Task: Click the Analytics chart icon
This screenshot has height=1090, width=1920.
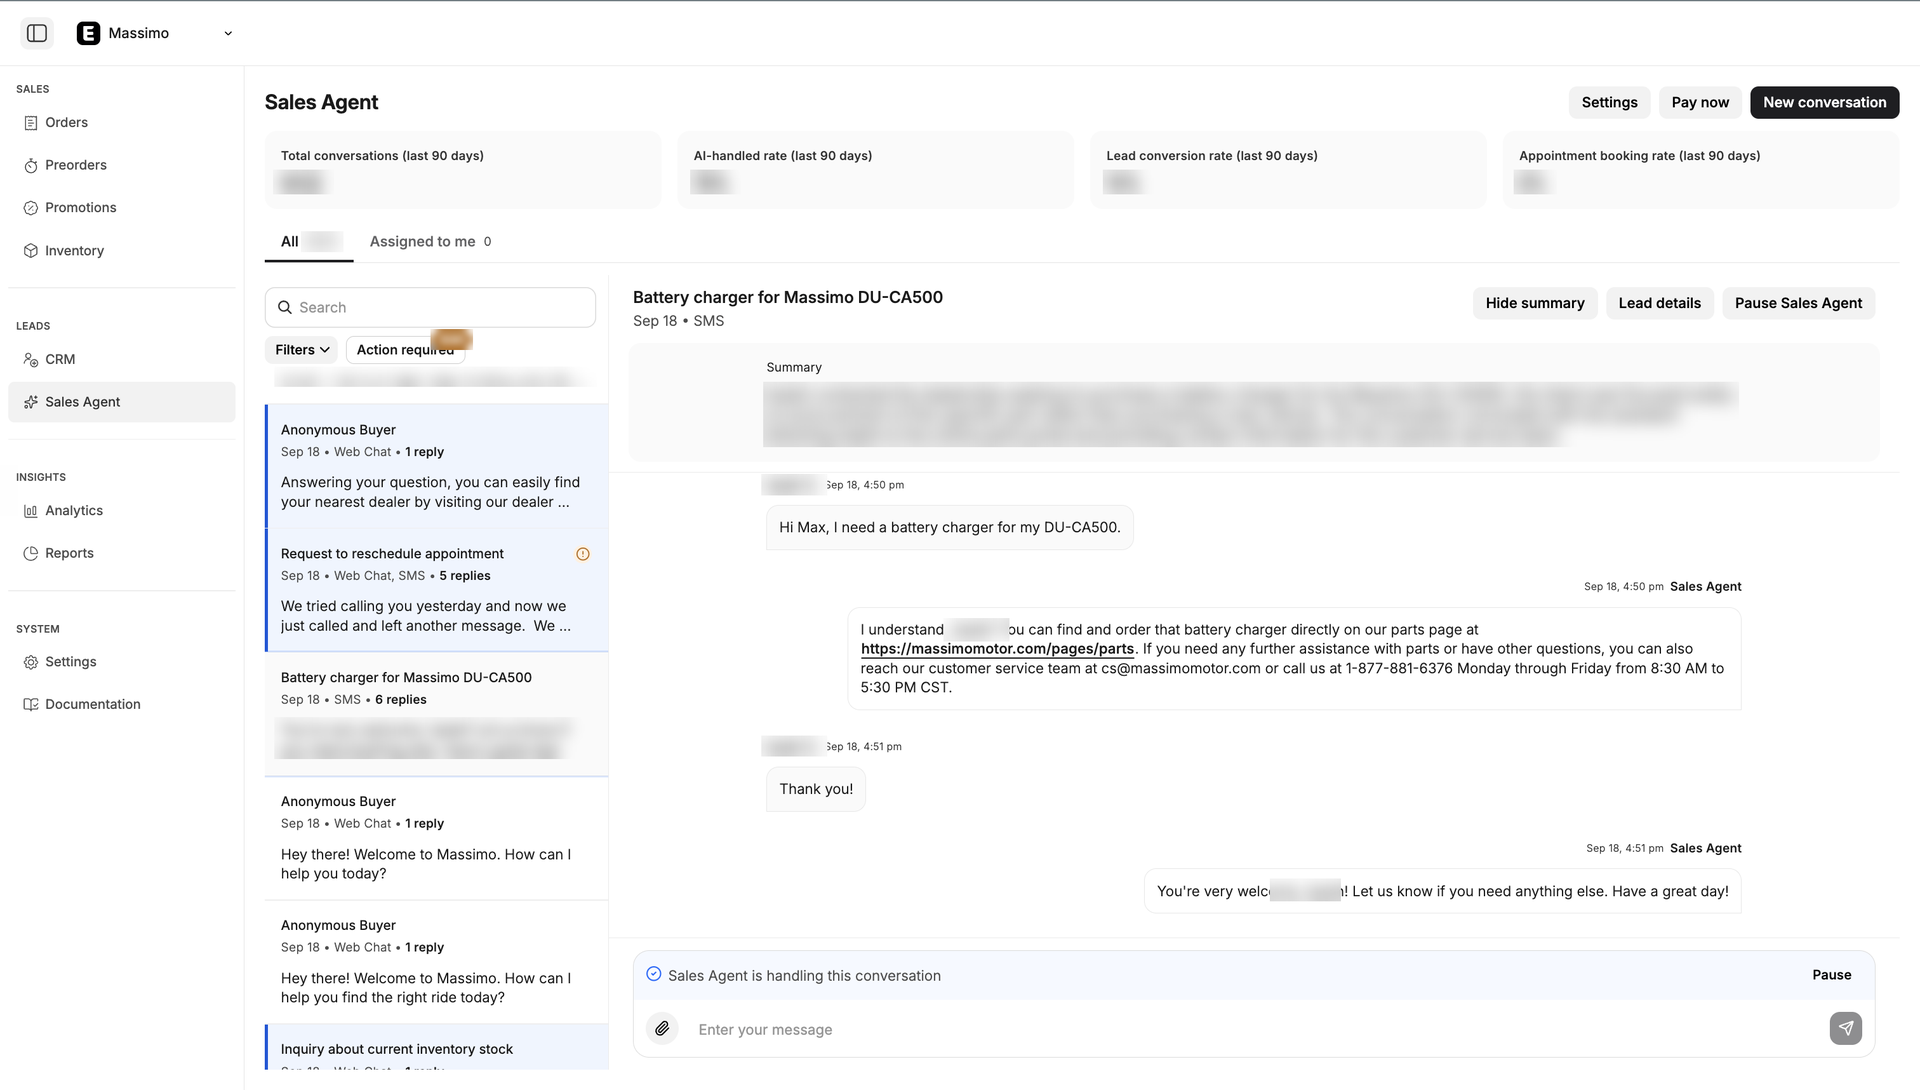Action: pyautogui.click(x=31, y=511)
